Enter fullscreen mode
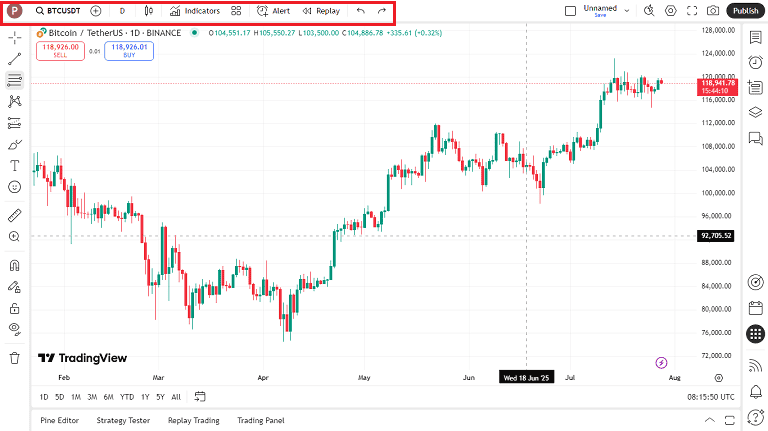768x431 pixels. (692, 11)
